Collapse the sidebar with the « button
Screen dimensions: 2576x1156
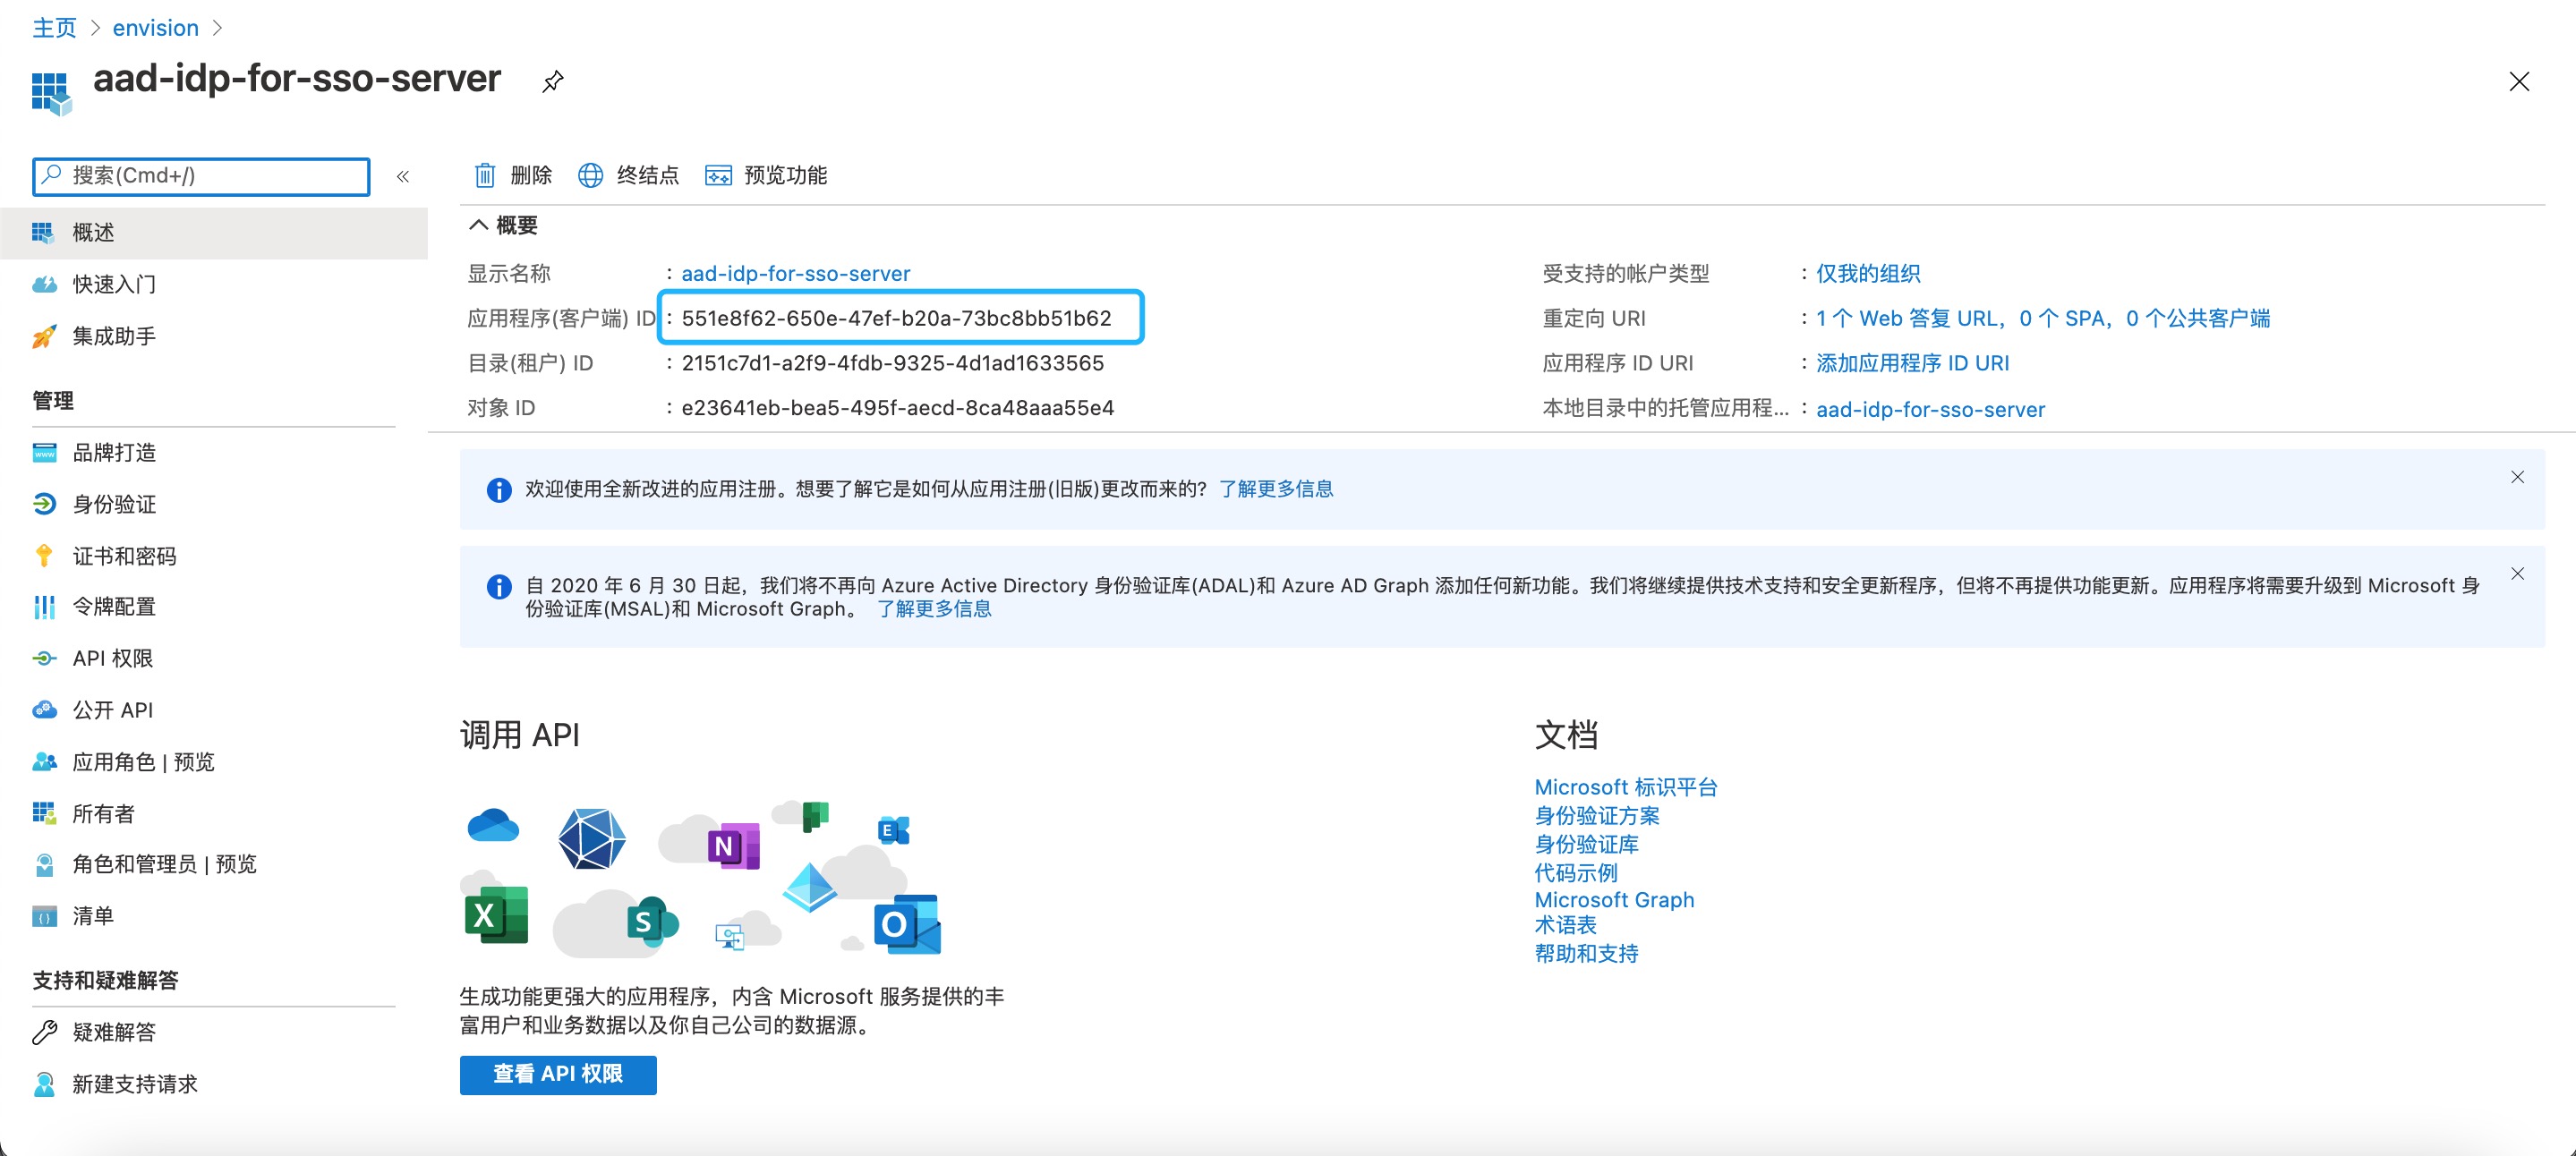point(404,176)
